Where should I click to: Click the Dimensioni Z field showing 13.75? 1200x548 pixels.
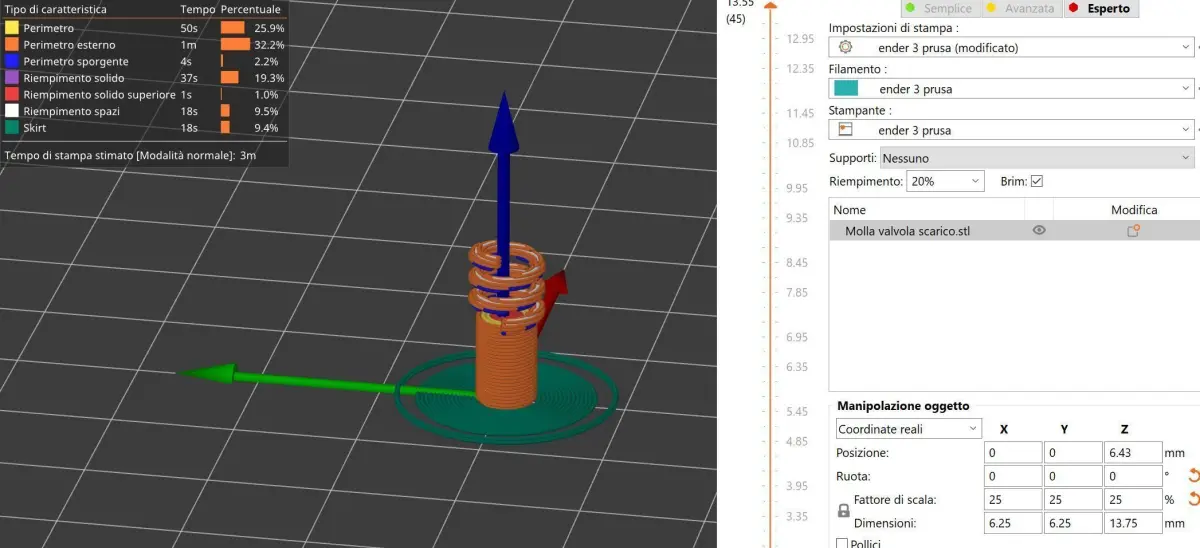pos(1133,522)
